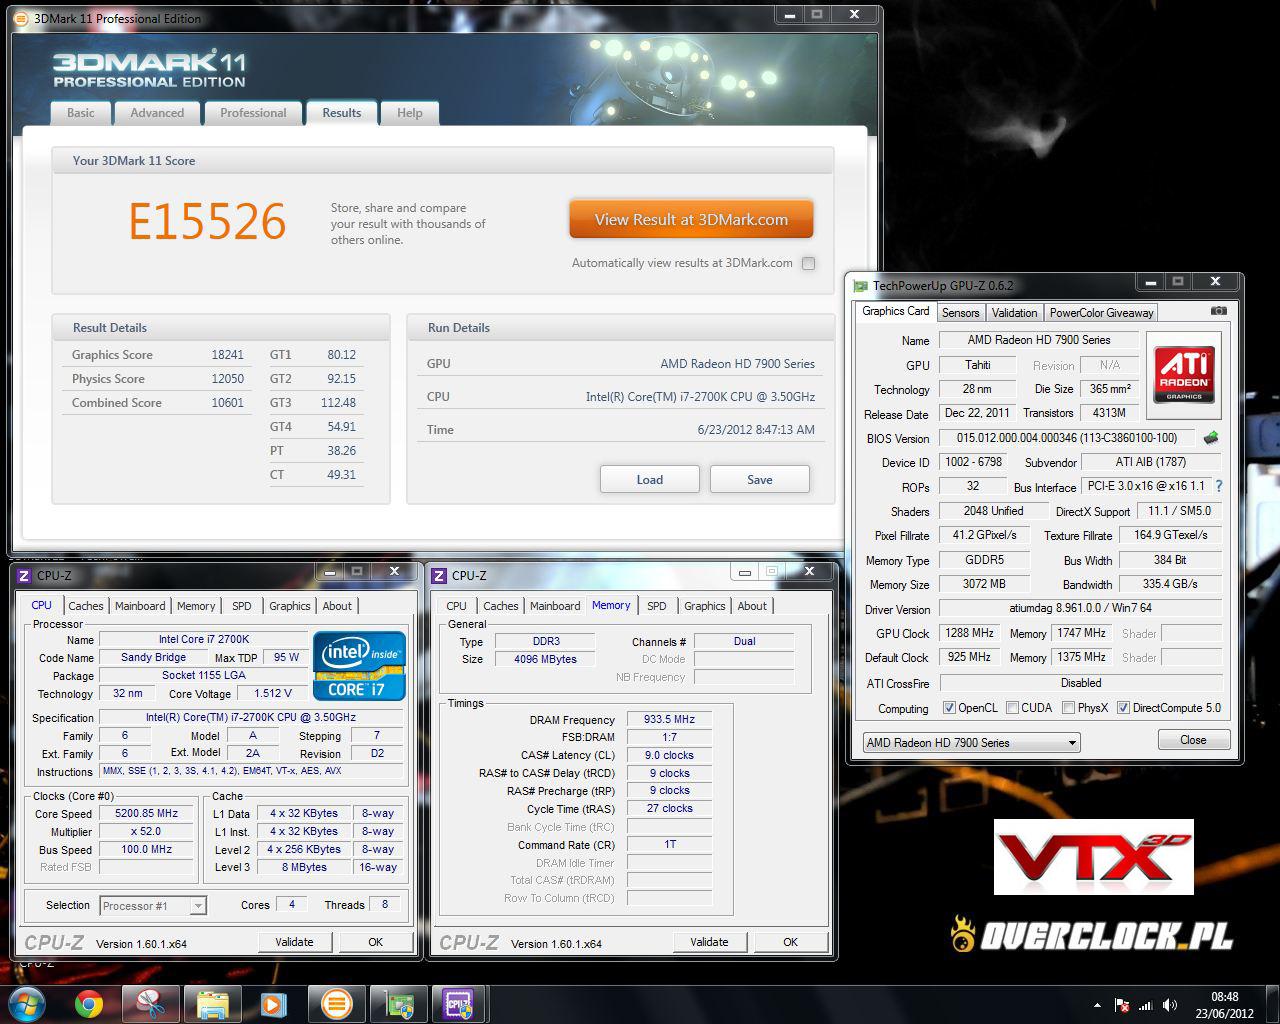Click the Save button in Run Details

760,480
